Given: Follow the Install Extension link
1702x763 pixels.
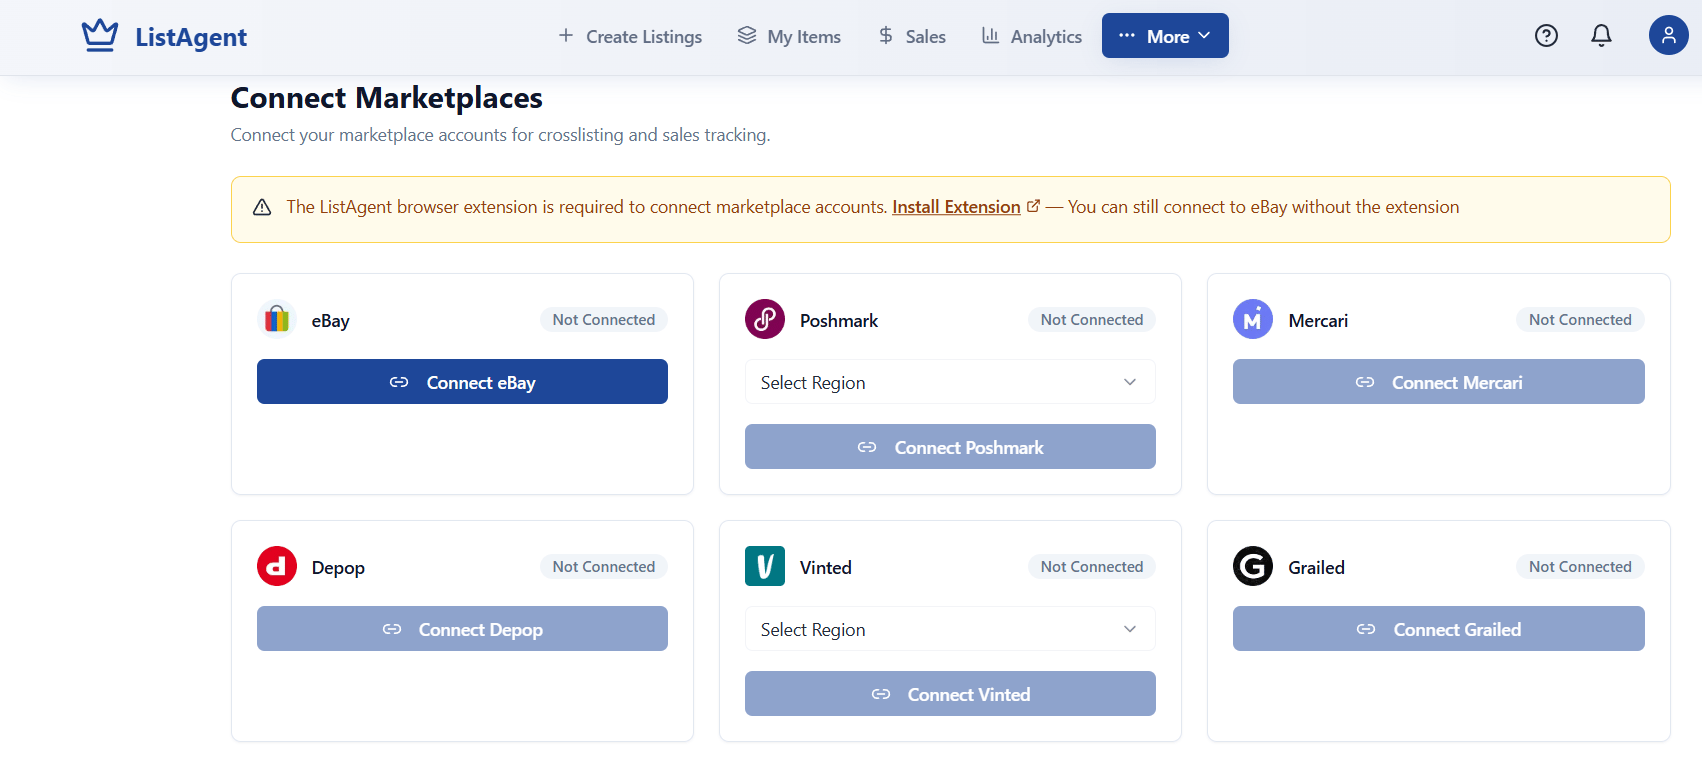Looking at the screenshot, I should [956, 207].
